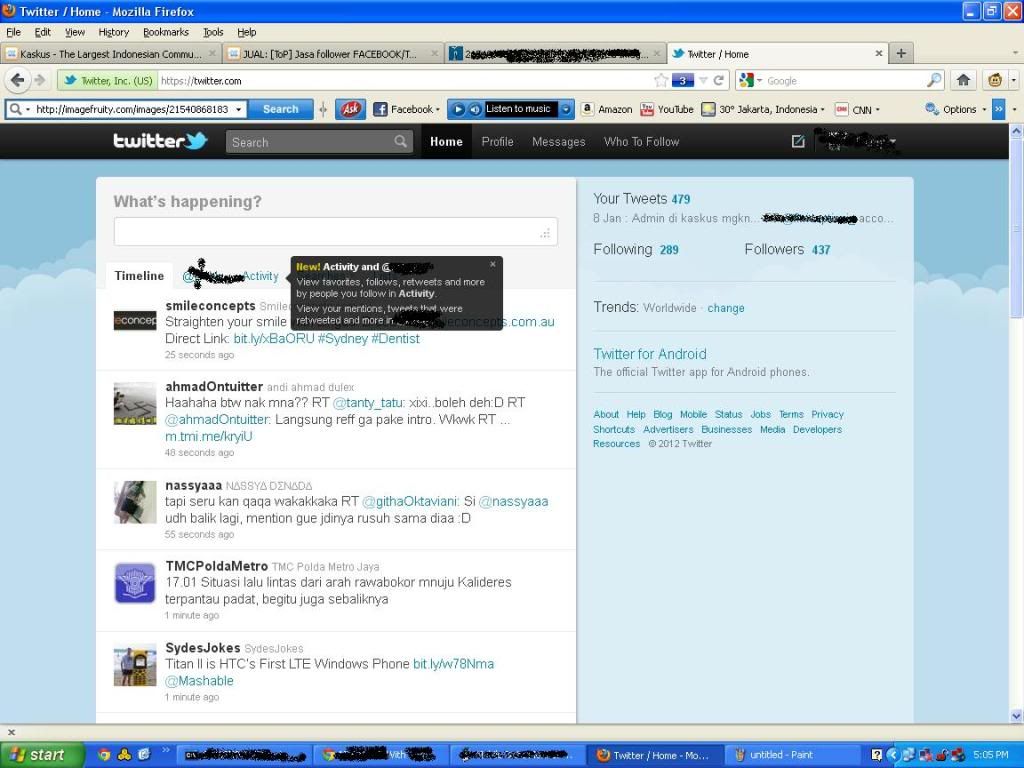The image size is (1024, 768).
Task: Click the Twitter / Home taskbar button
Action: (656, 755)
